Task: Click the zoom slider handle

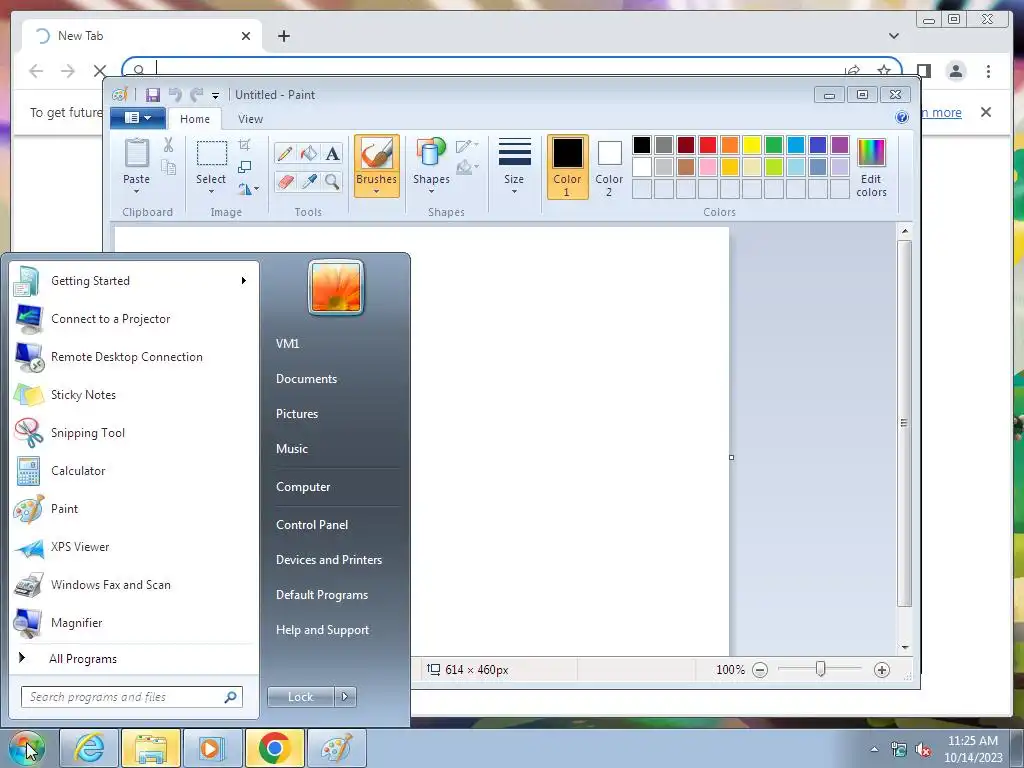Action: point(820,669)
